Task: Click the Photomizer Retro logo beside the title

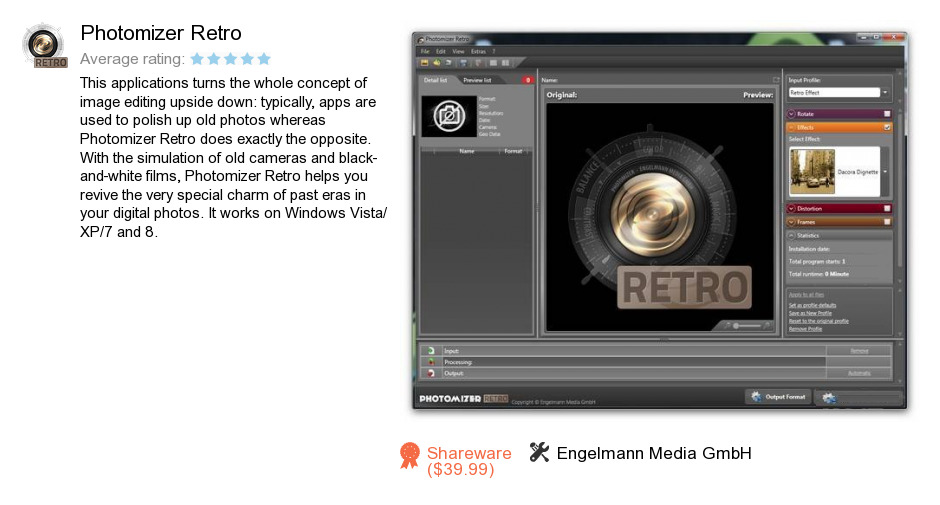Action: pos(44,46)
